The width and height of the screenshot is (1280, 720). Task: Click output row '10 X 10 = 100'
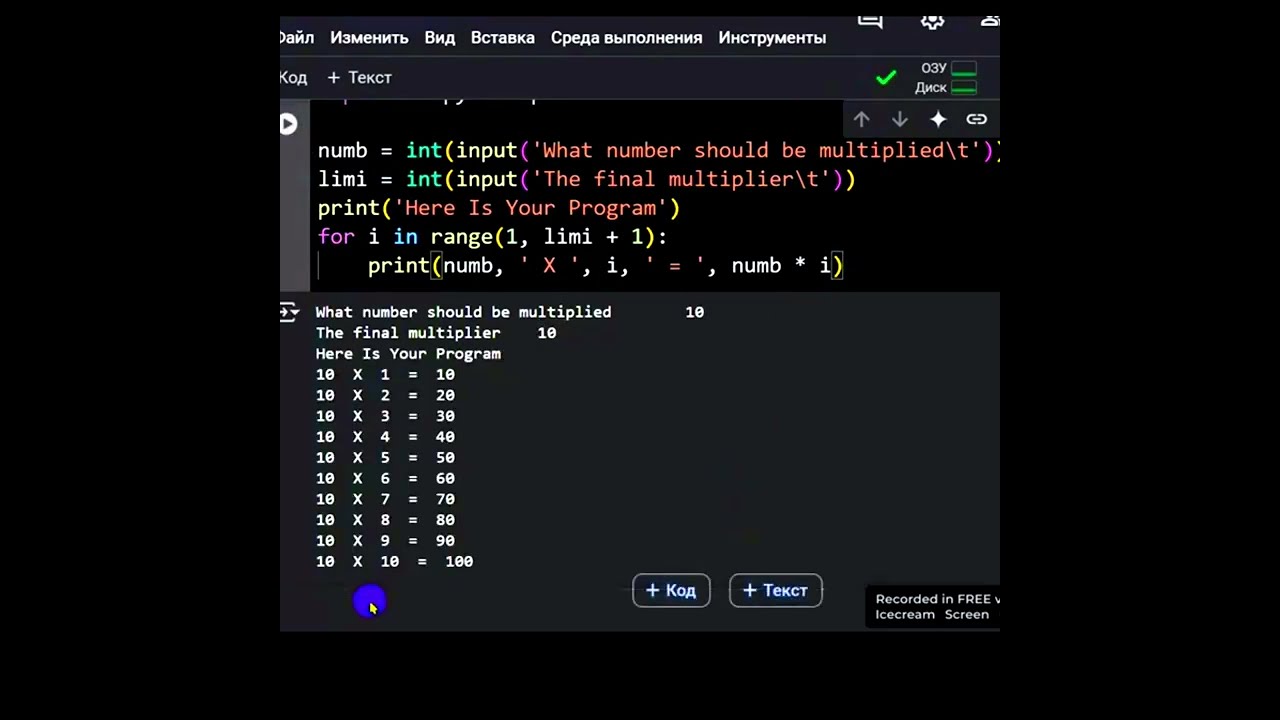point(394,562)
